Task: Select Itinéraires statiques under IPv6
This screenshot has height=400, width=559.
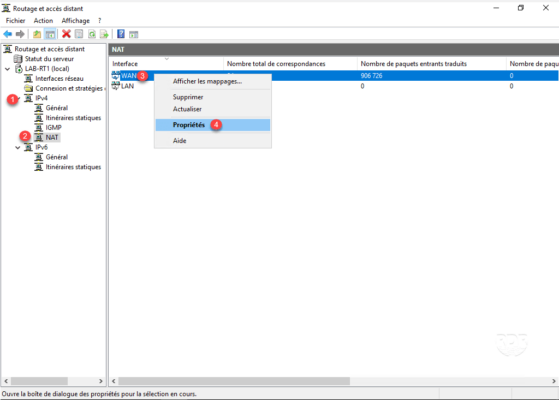Action: point(73,167)
